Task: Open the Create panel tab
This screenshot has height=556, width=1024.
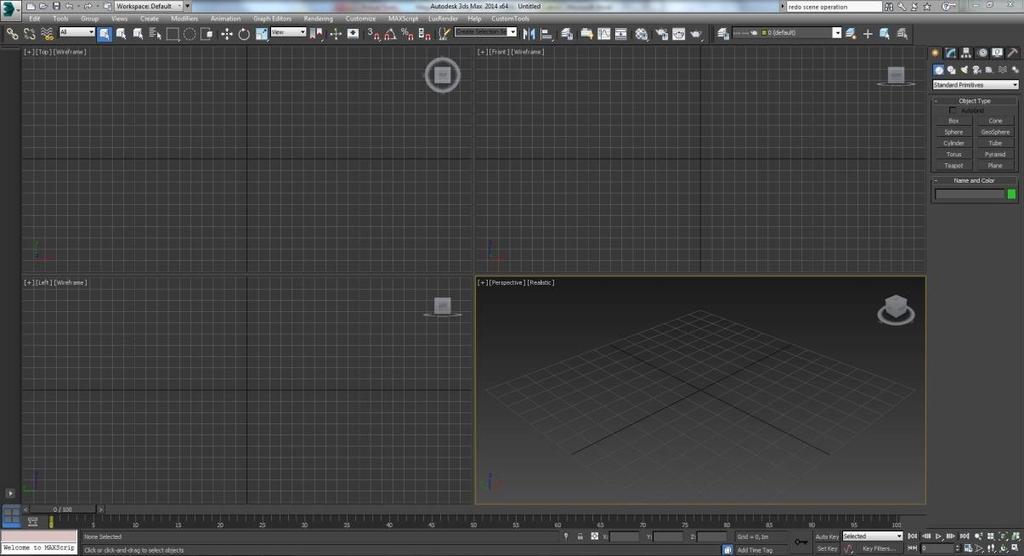Action: click(936, 53)
